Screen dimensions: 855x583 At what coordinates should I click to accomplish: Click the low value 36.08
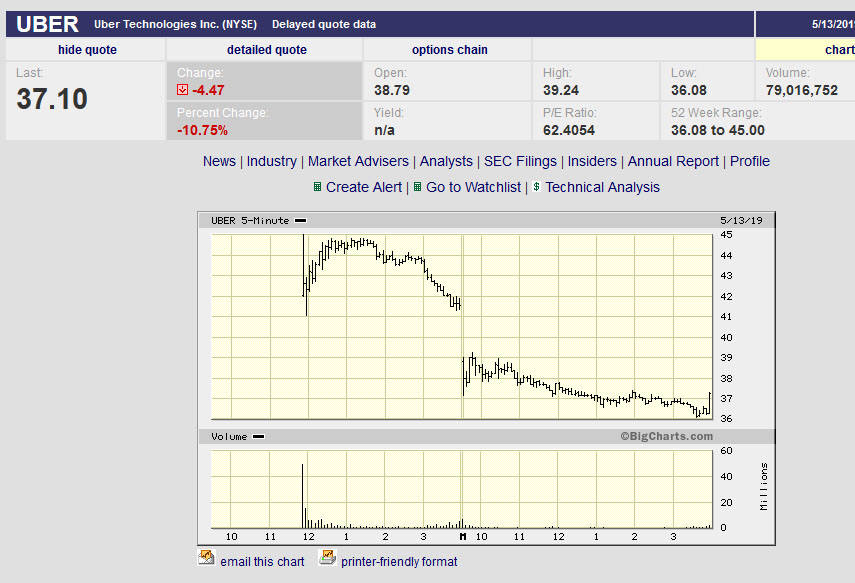(x=689, y=90)
